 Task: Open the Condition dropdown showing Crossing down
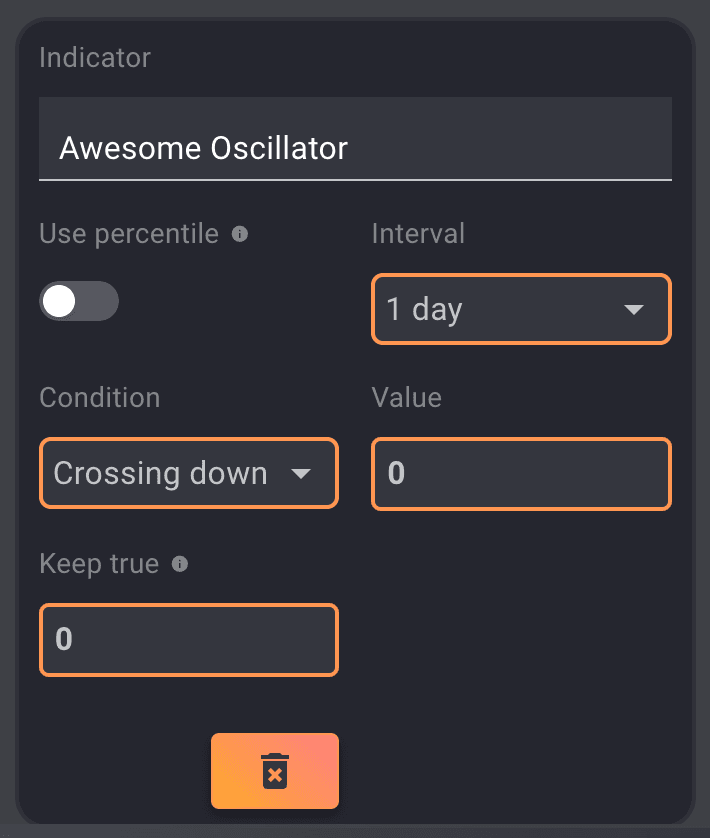point(188,474)
